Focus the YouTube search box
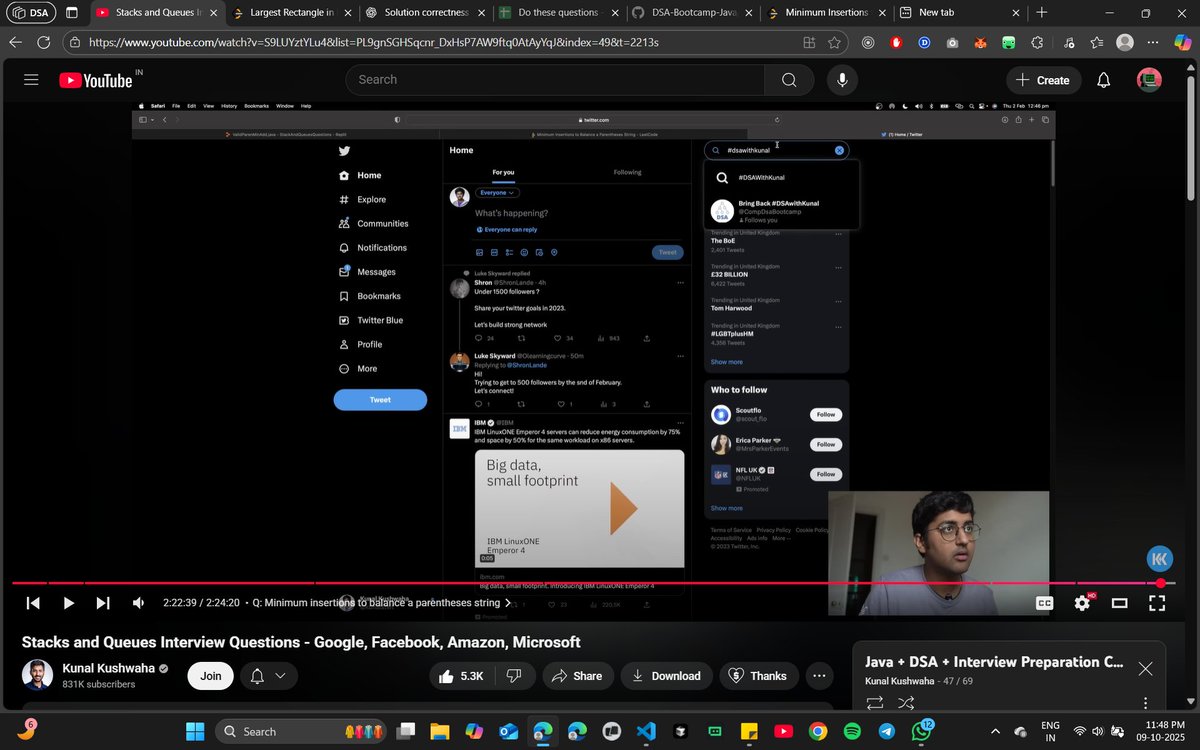The height and width of the screenshot is (750, 1200). pos(555,80)
